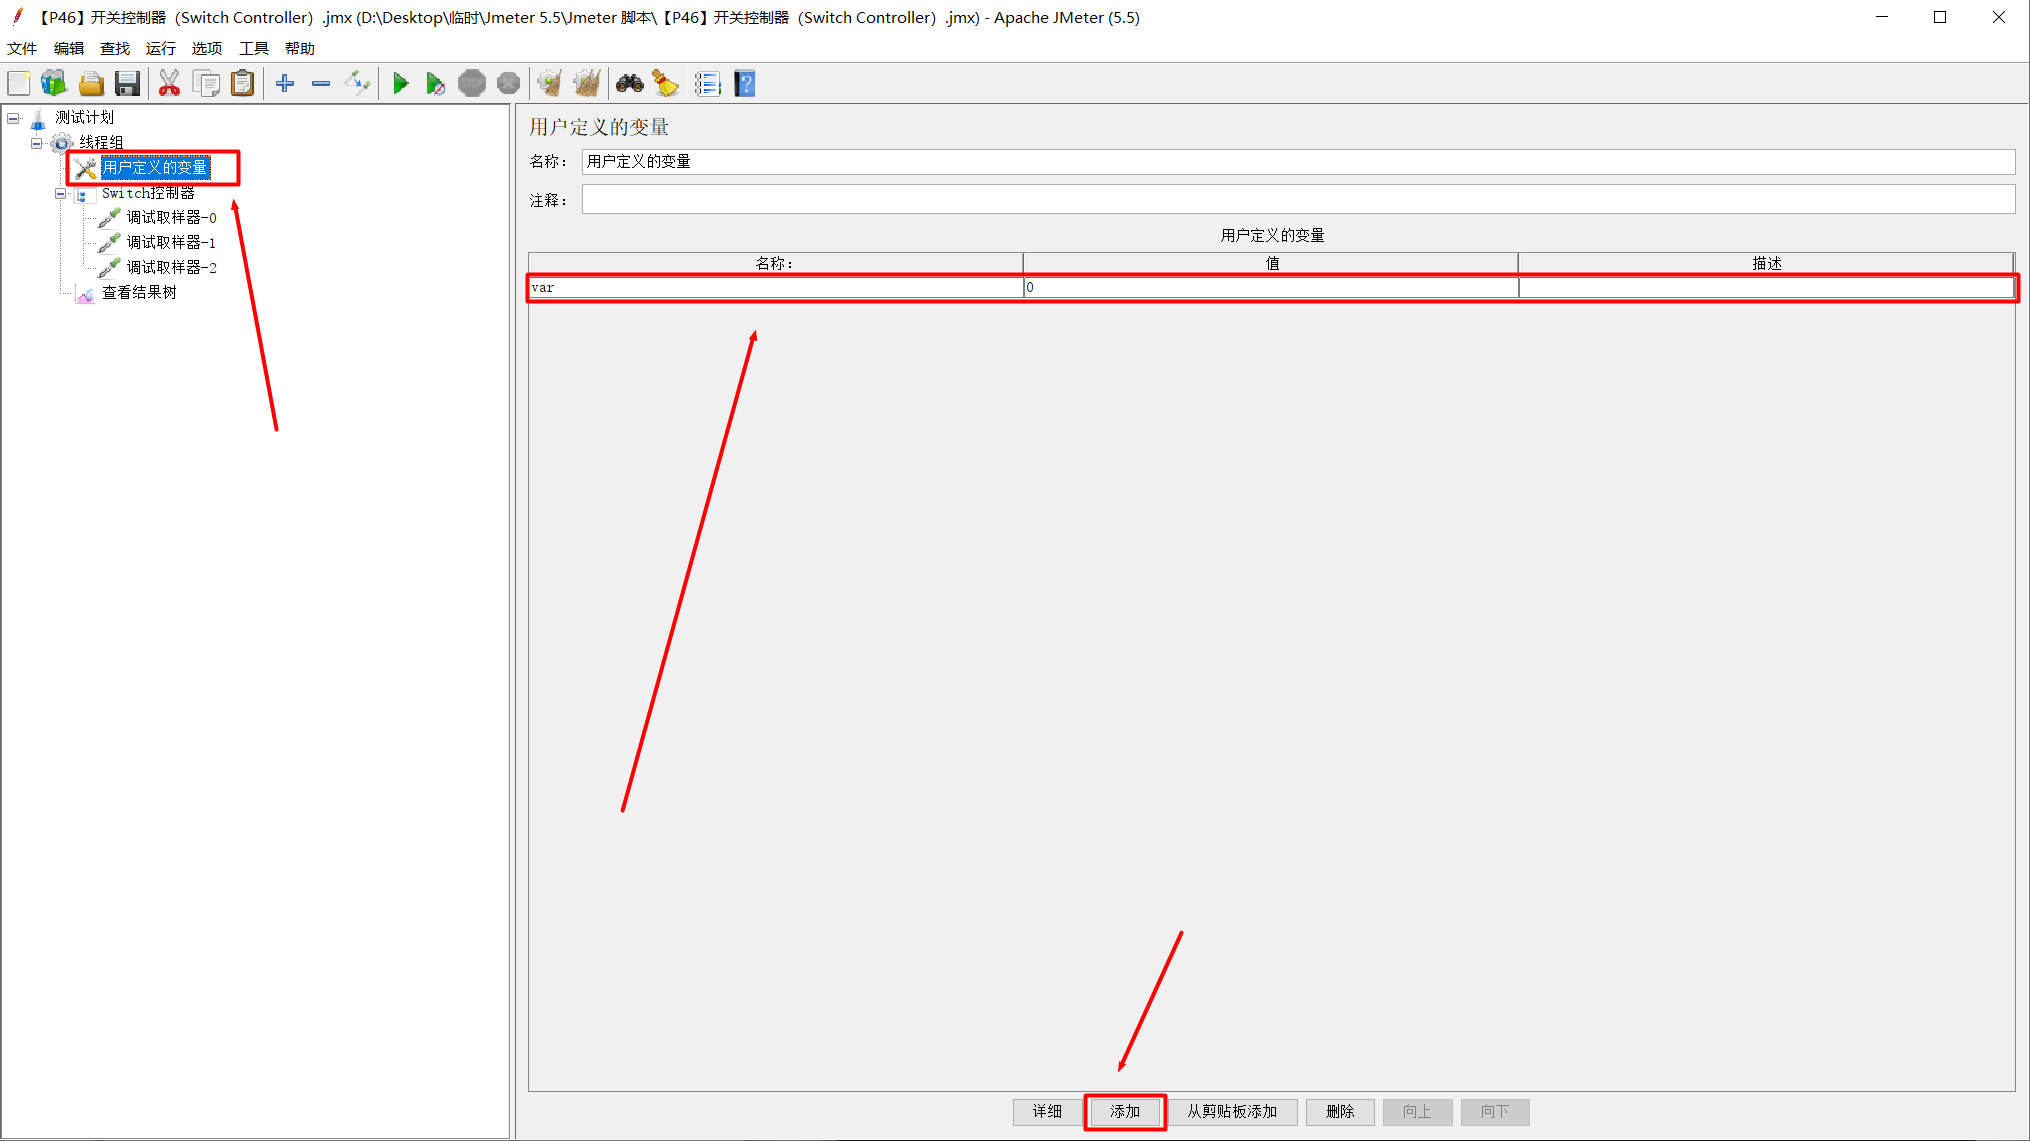This screenshot has width=2030, height=1141.
Task: Click the Reset search yellow broom icon
Action: [665, 84]
